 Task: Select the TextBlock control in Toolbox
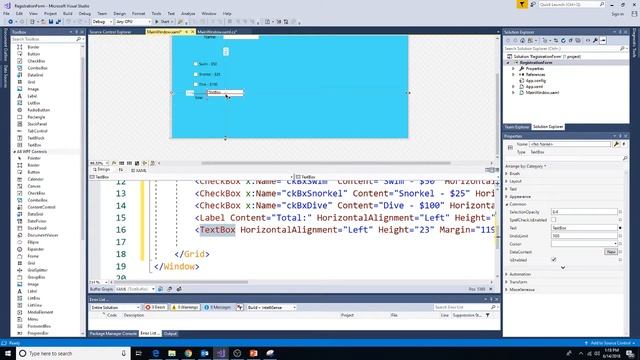click(x=36, y=138)
